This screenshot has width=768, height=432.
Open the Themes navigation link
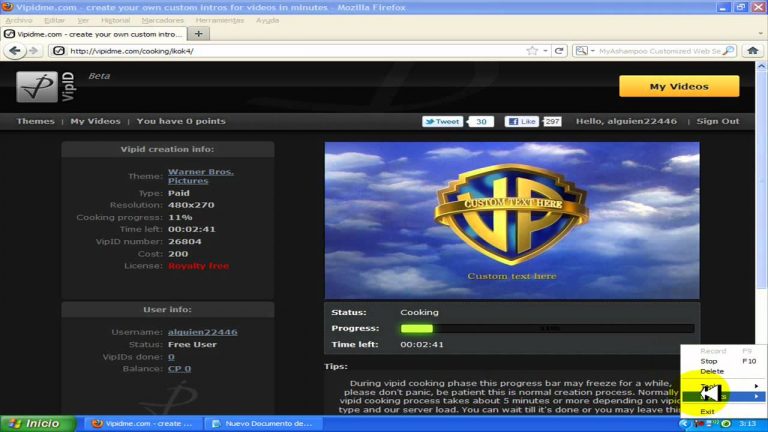tap(35, 121)
